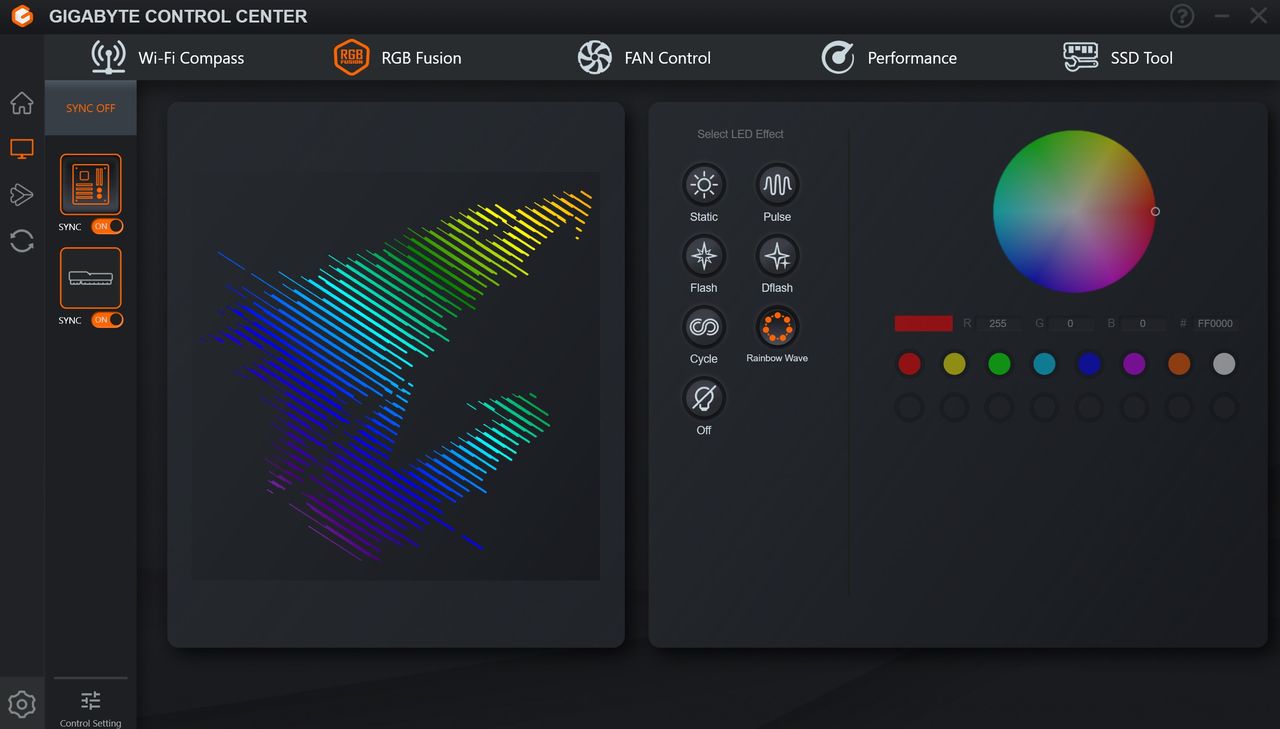Screen dimensions: 1280x729
Task: Choose the Static LED effect
Action: (x=704, y=185)
